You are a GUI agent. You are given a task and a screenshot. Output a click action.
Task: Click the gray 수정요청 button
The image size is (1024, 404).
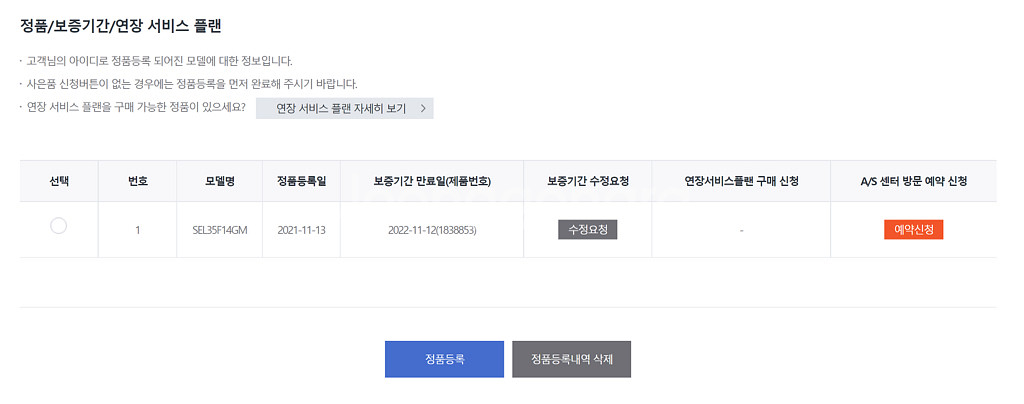coord(588,230)
